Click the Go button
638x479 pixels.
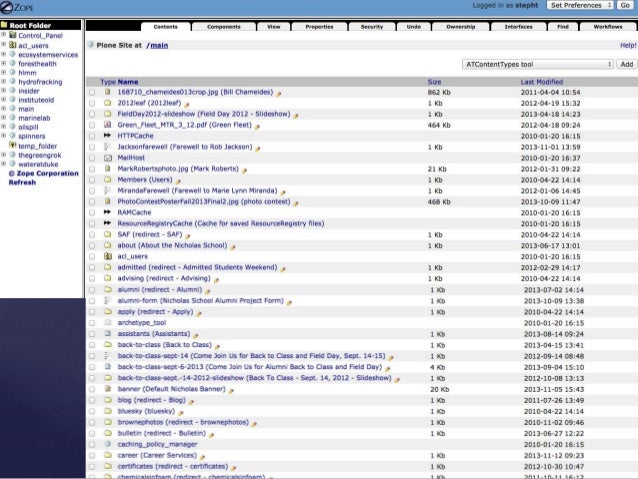625,5
